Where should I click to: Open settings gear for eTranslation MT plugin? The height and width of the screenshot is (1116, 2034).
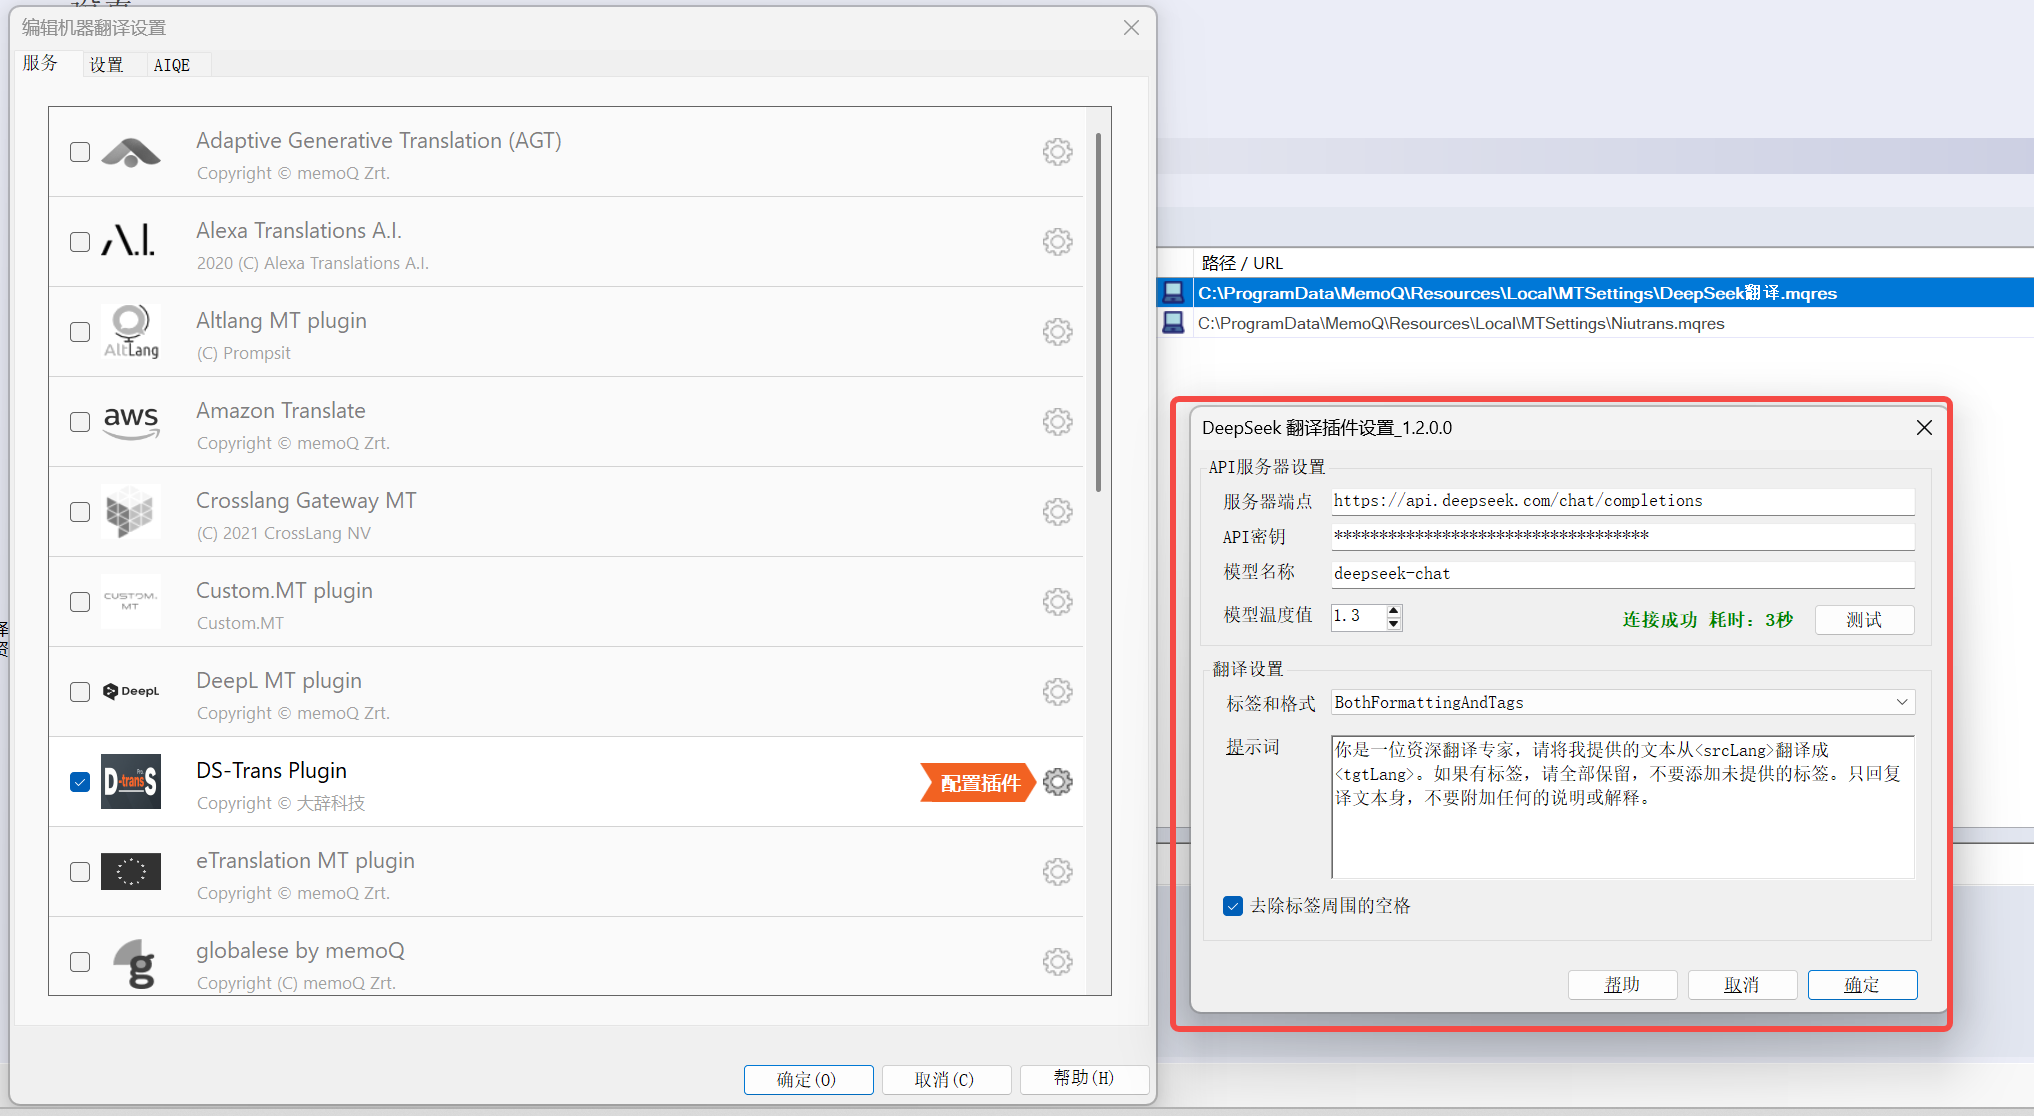[x=1057, y=872]
